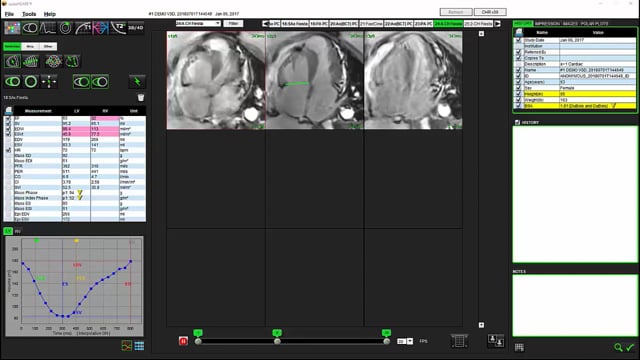The image size is (640, 360).
Task: Select the RV tab above the volume curve
Action: (18, 231)
